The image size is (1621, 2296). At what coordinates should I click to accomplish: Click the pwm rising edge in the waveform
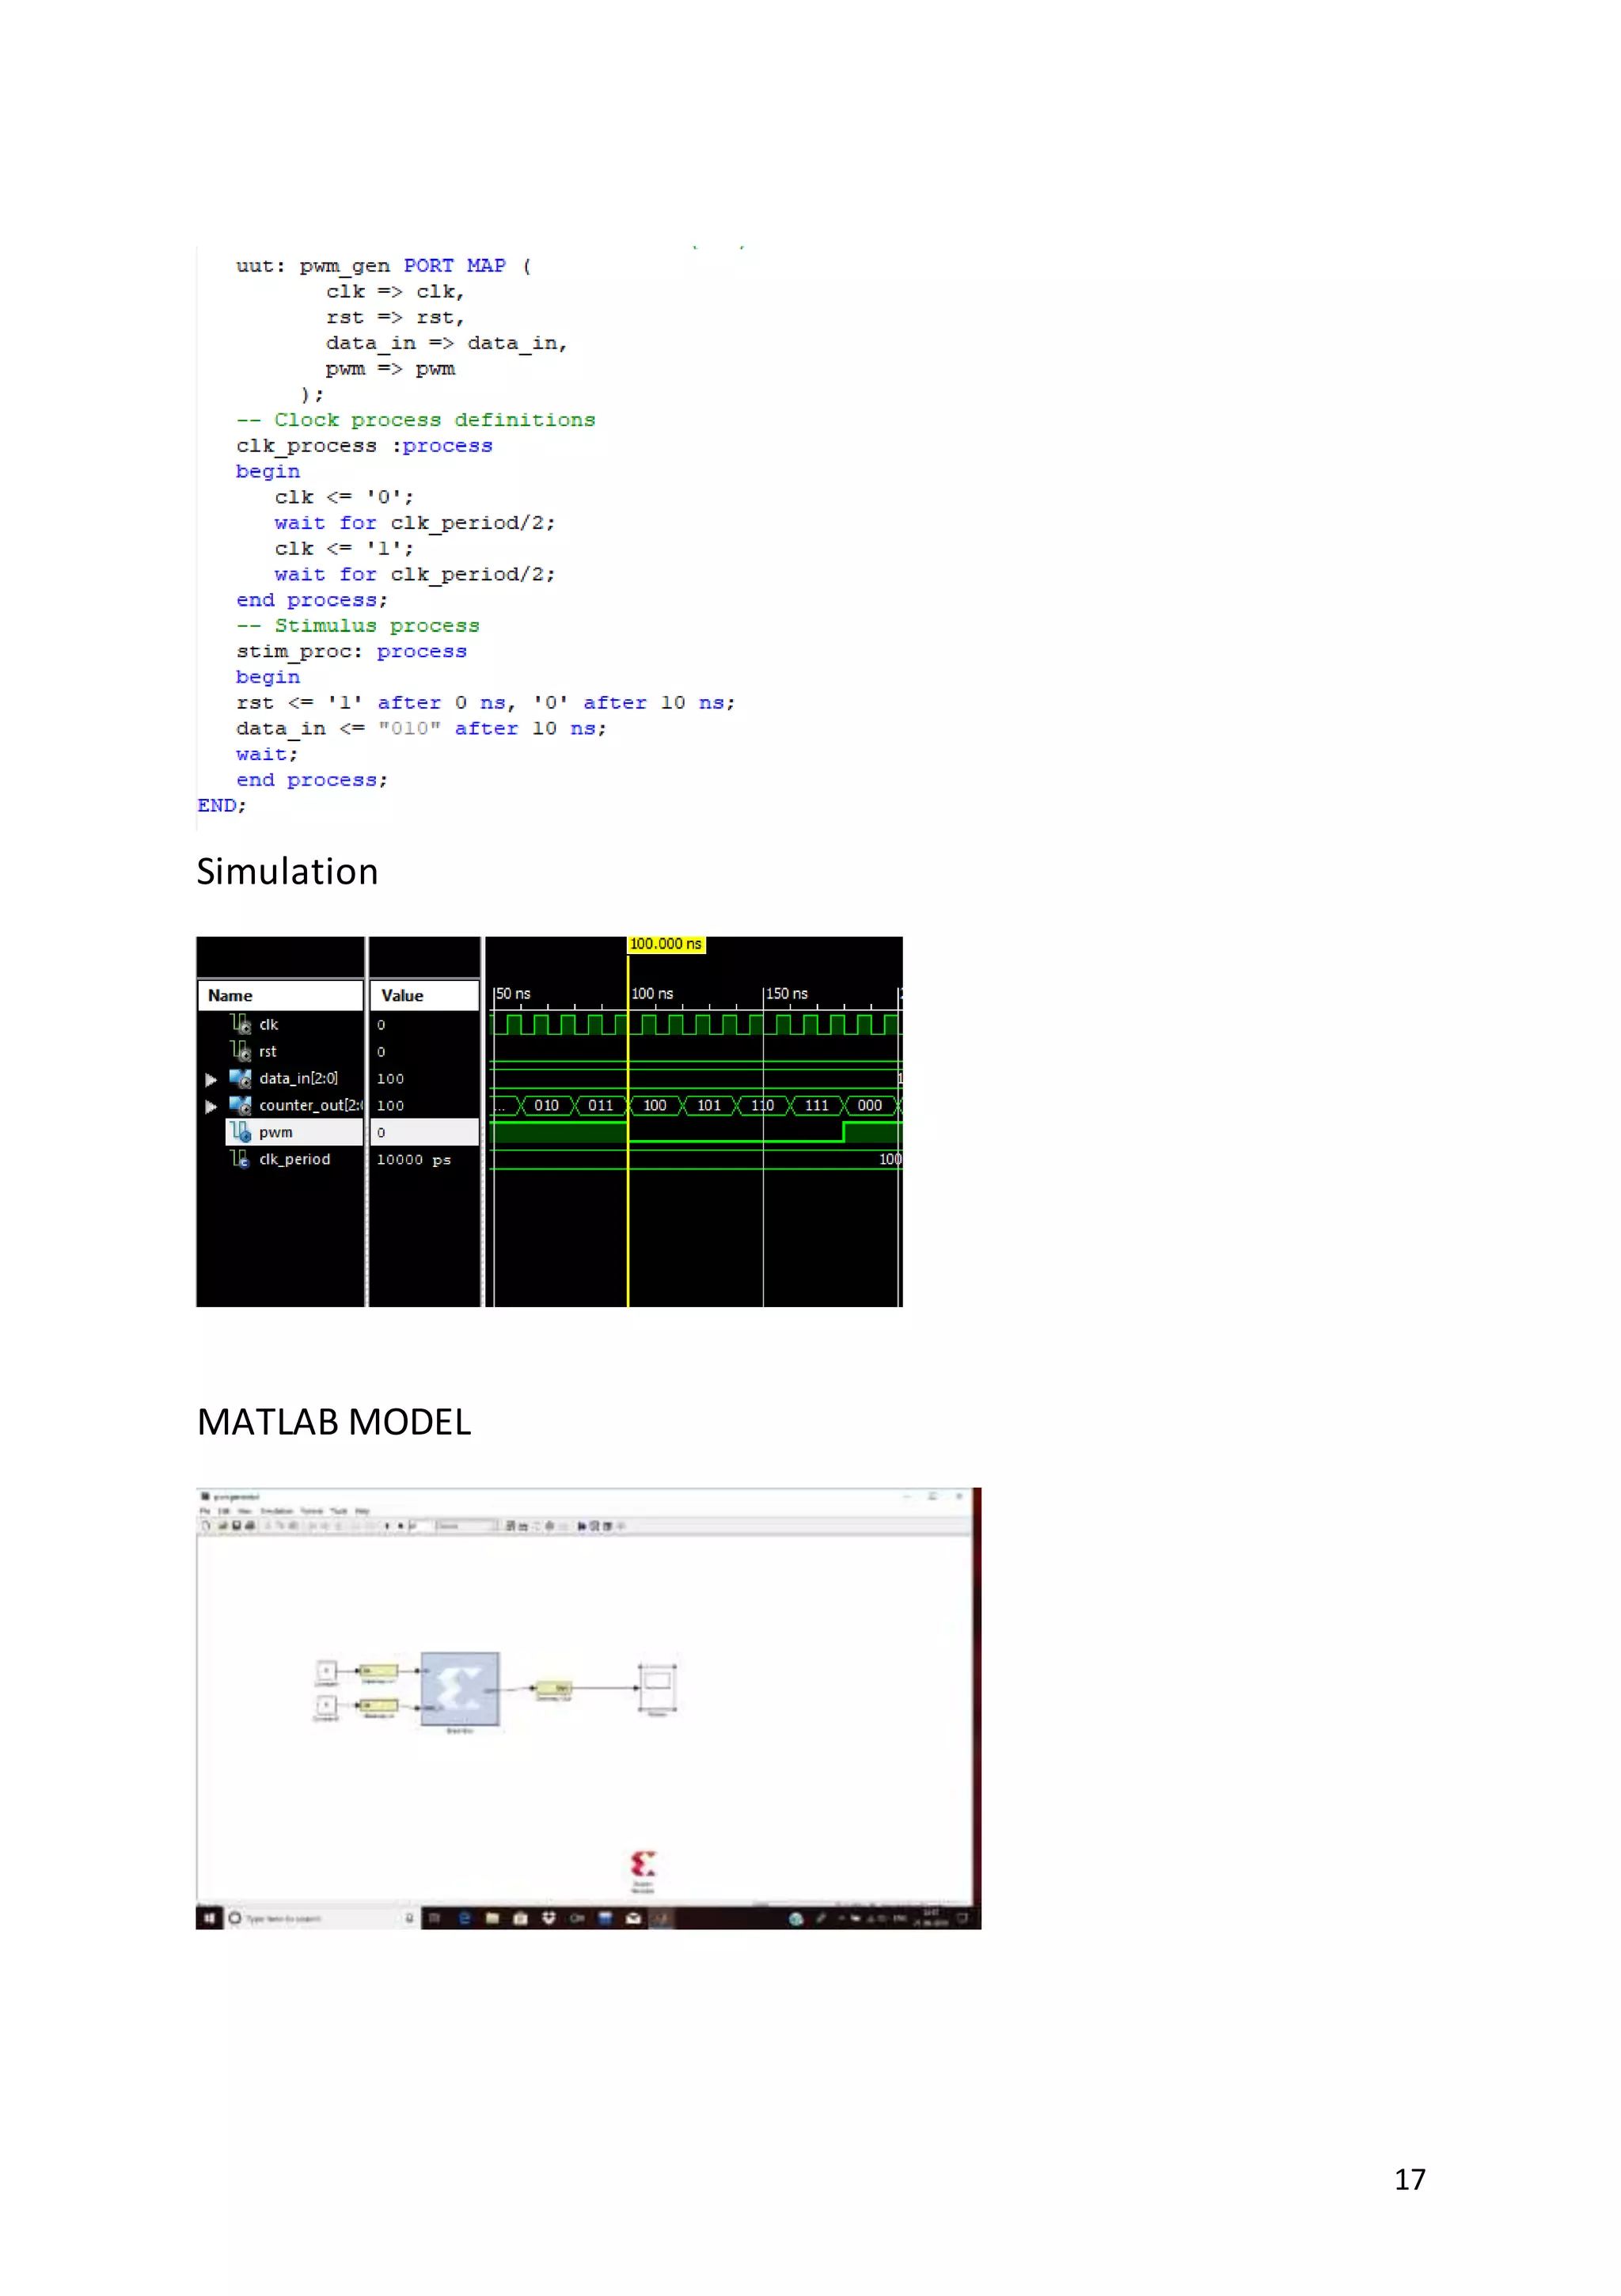coord(843,1132)
